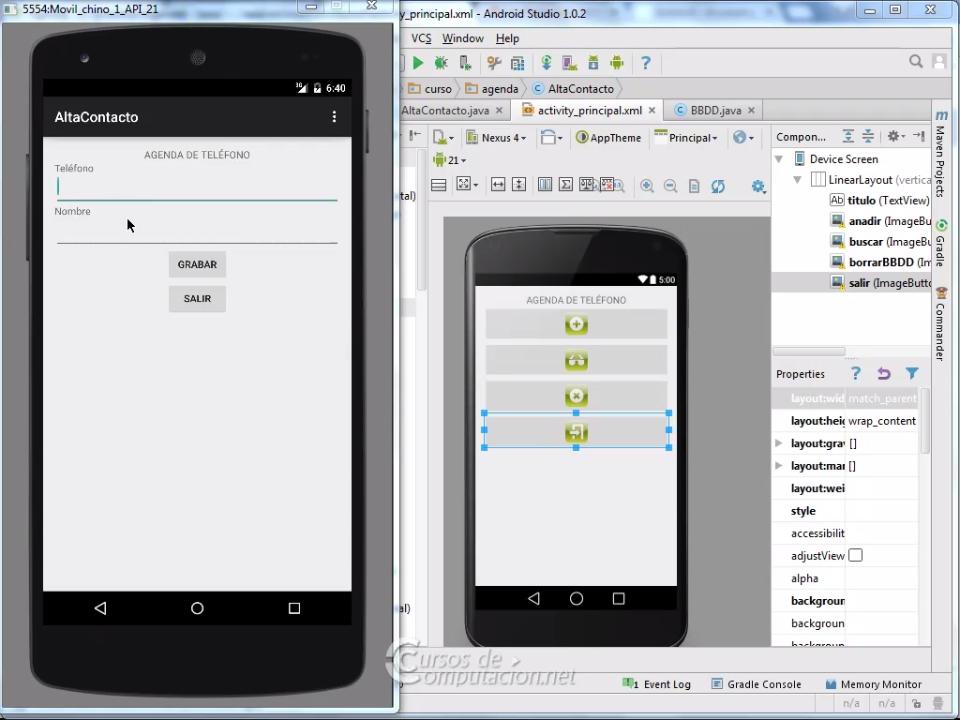This screenshot has height=720, width=960.
Task: Toggle layout width with horizontal arrows icon
Action: click(498, 184)
